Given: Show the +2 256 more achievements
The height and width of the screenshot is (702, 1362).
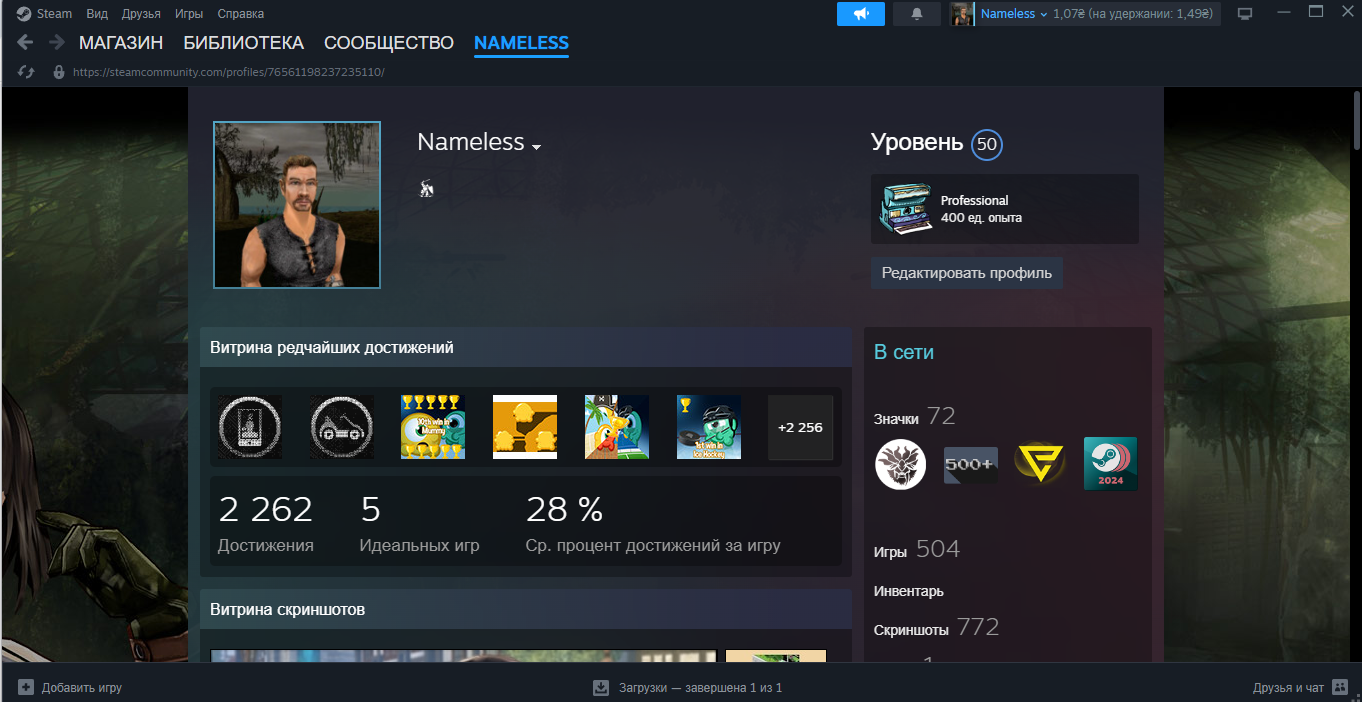Looking at the screenshot, I should click(800, 428).
